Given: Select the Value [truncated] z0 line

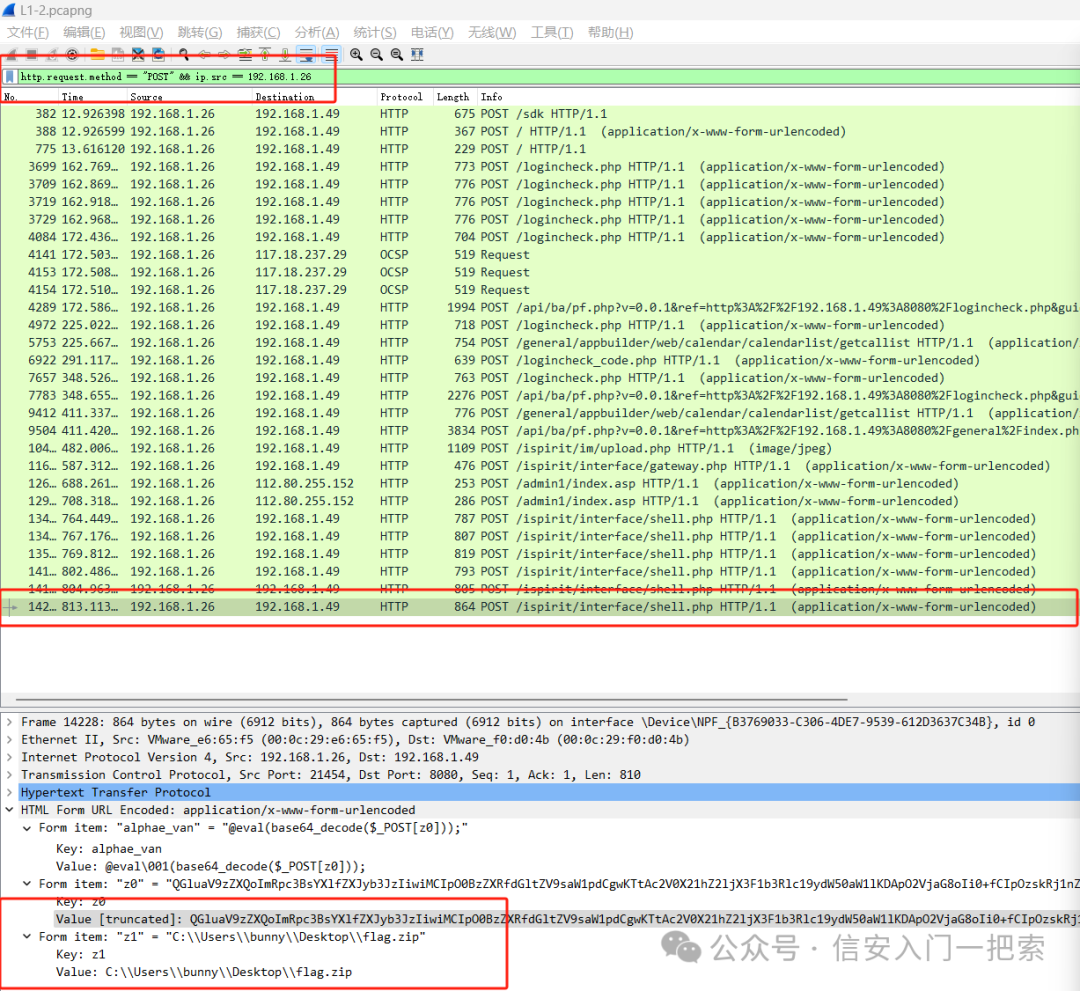Looking at the screenshot, I should (x=567, y=919).
